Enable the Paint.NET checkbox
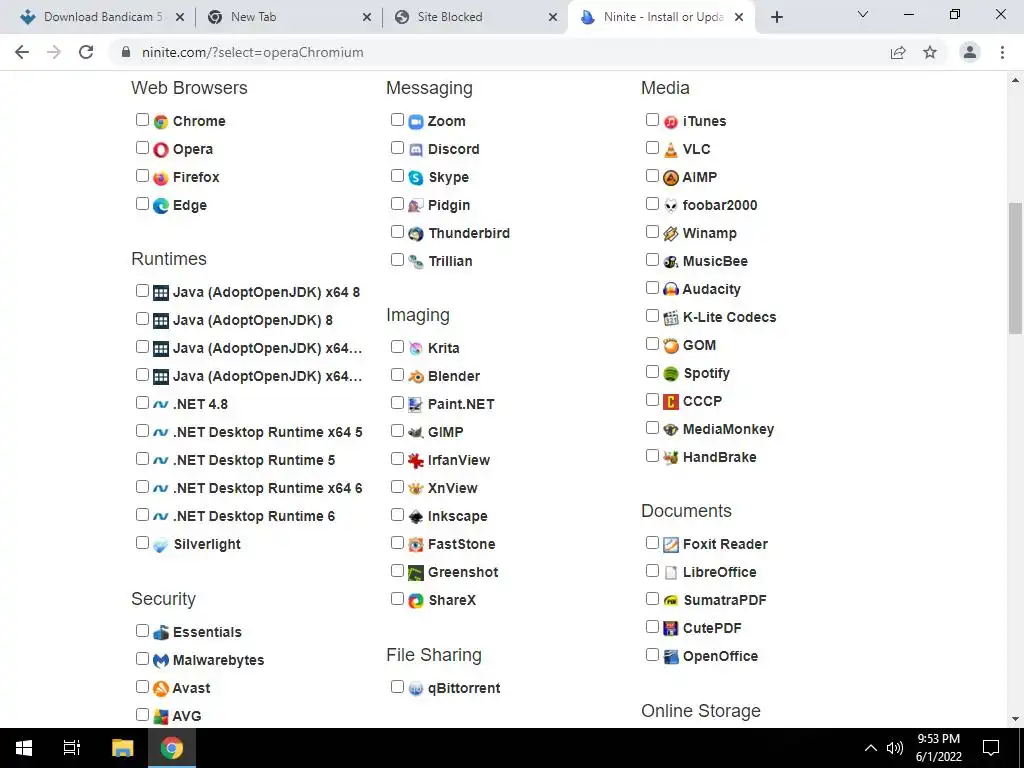 tap(397, 402)
